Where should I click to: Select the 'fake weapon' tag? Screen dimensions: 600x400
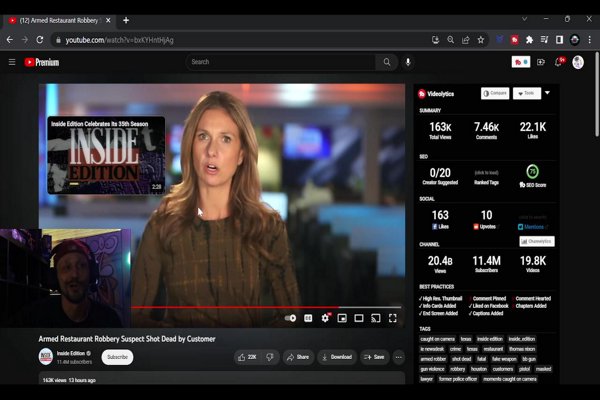point(504,359)
